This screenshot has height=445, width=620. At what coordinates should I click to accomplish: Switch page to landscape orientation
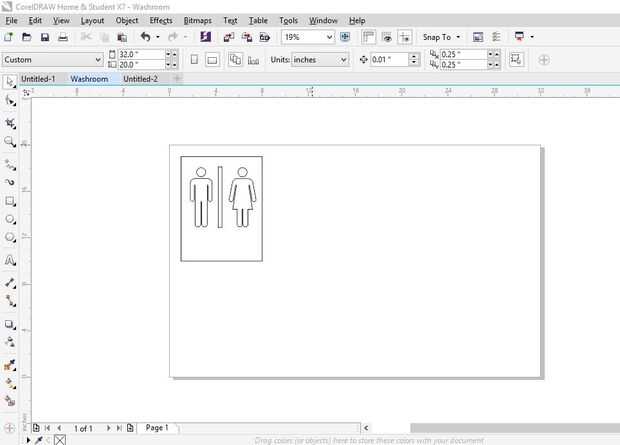click(212, 60)
